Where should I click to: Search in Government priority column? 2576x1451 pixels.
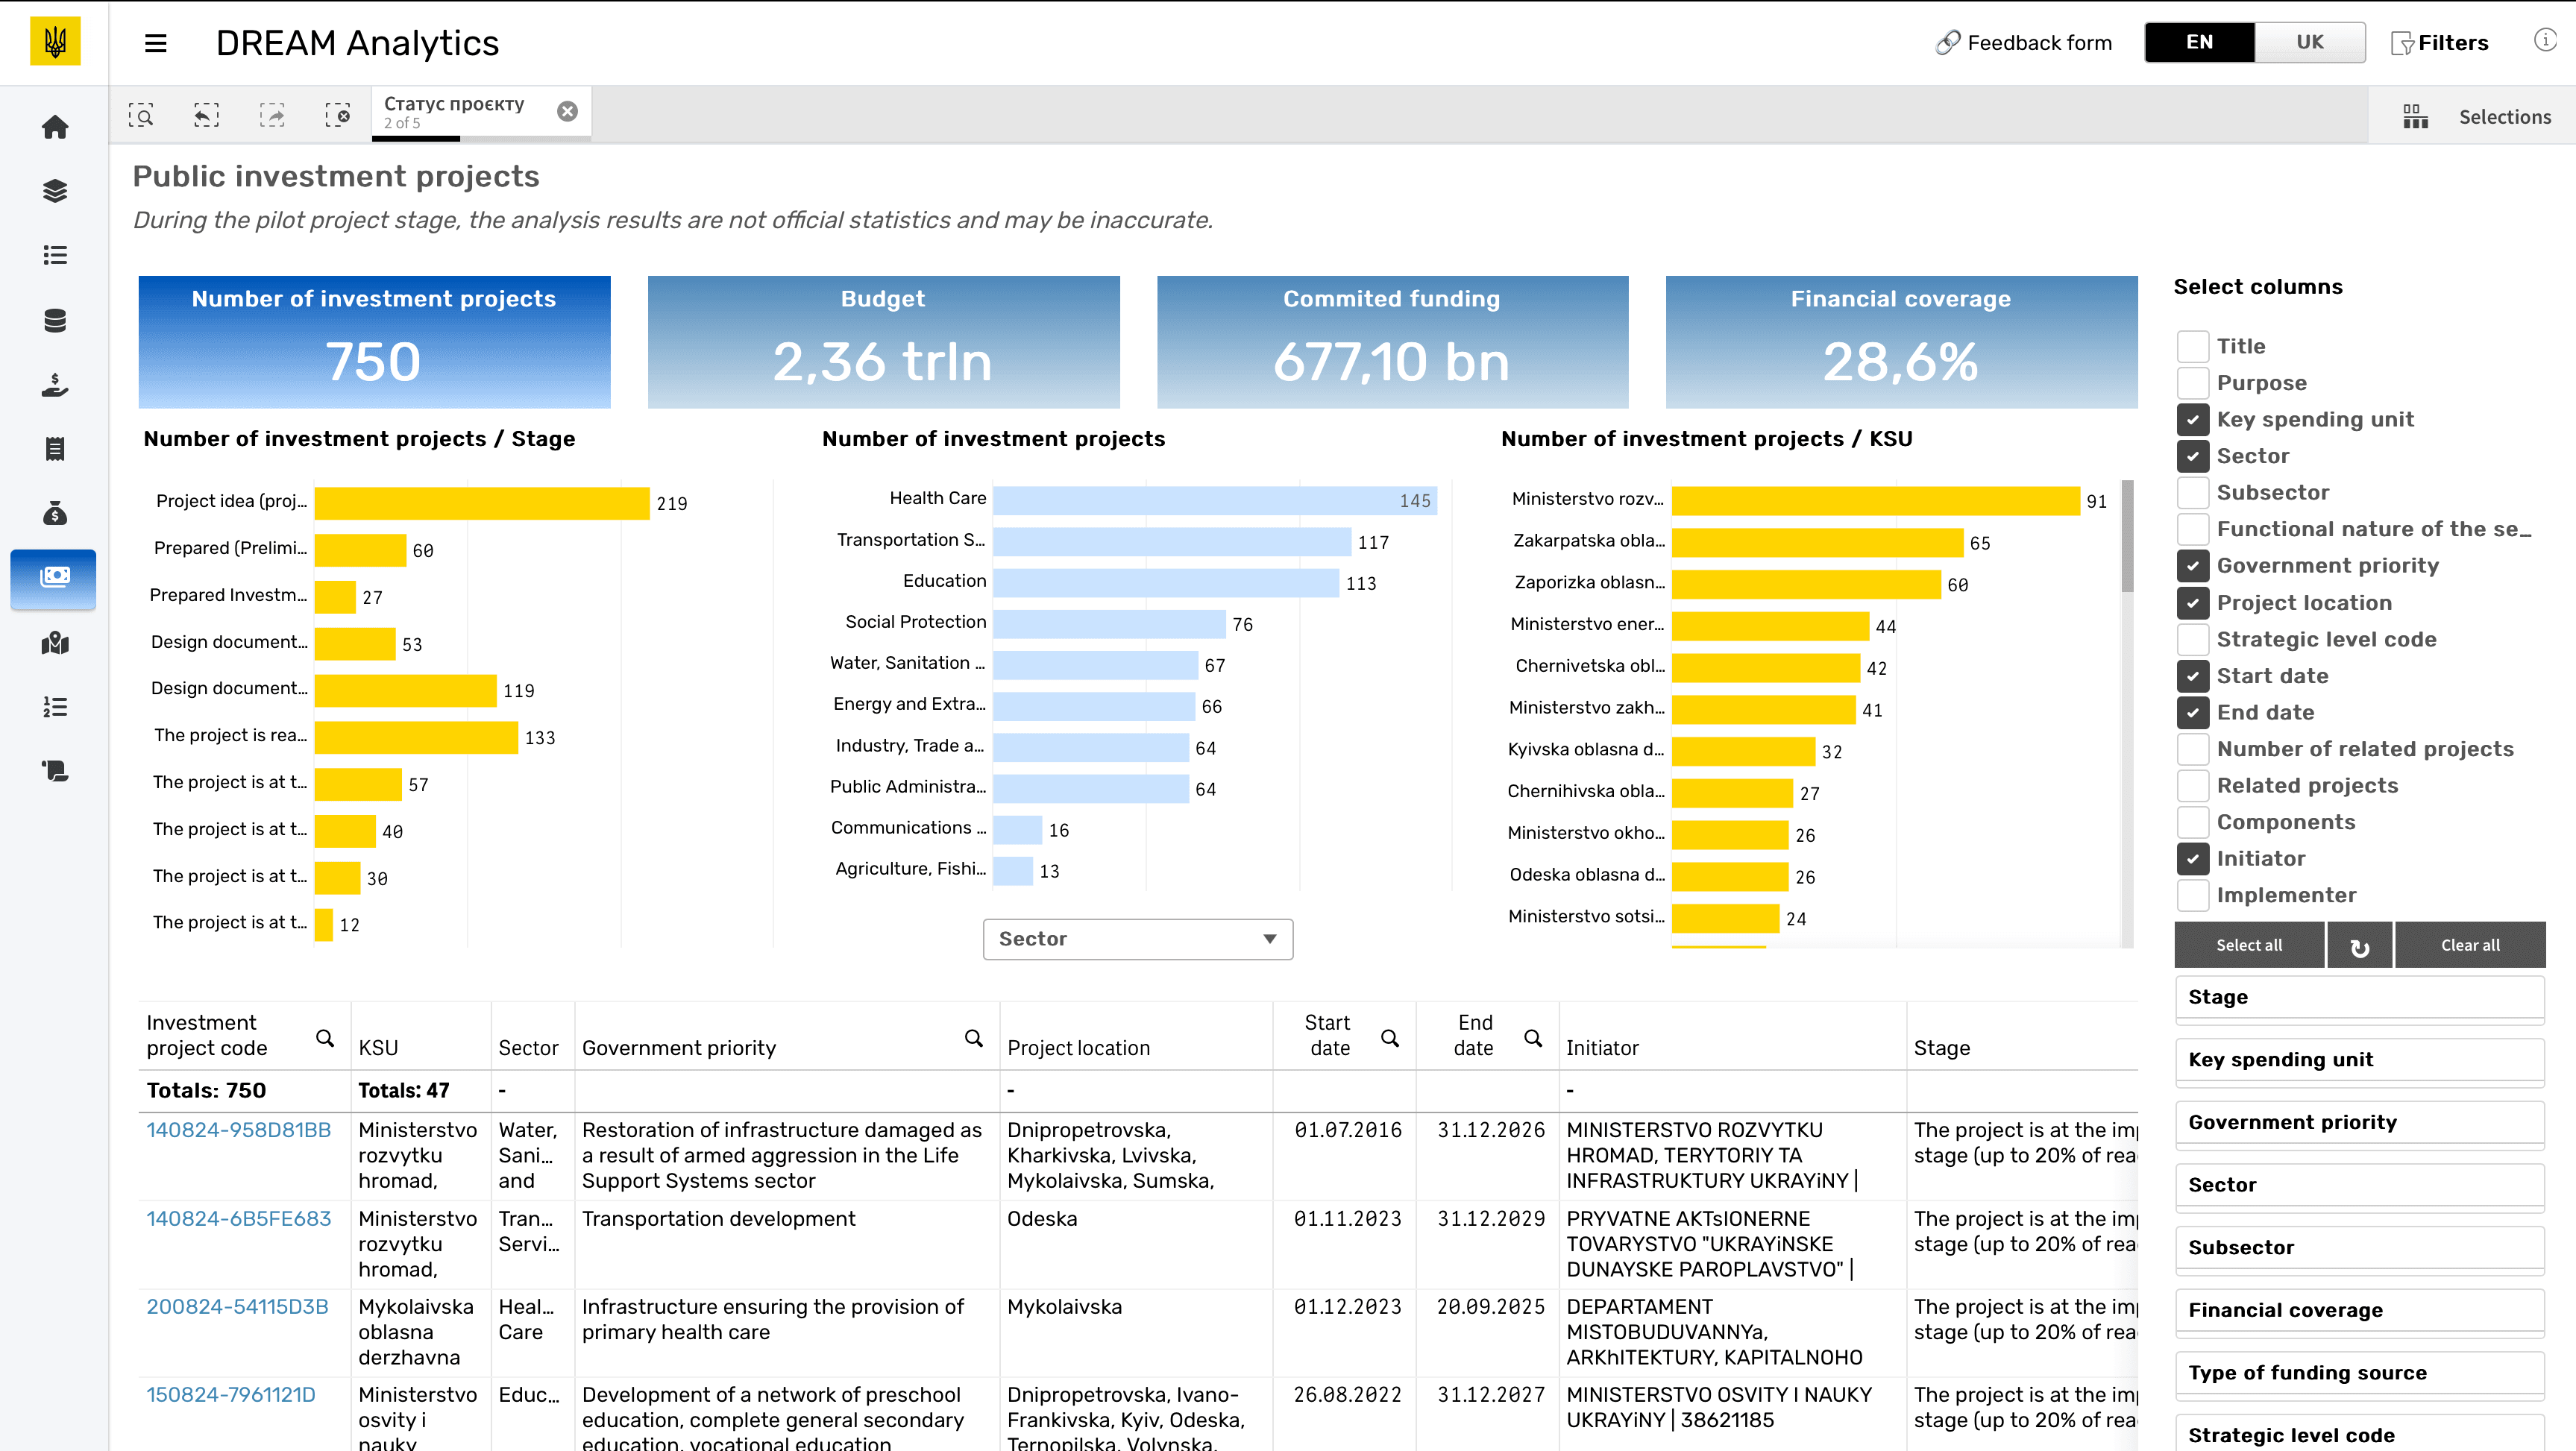click(x=973, y=1038)
